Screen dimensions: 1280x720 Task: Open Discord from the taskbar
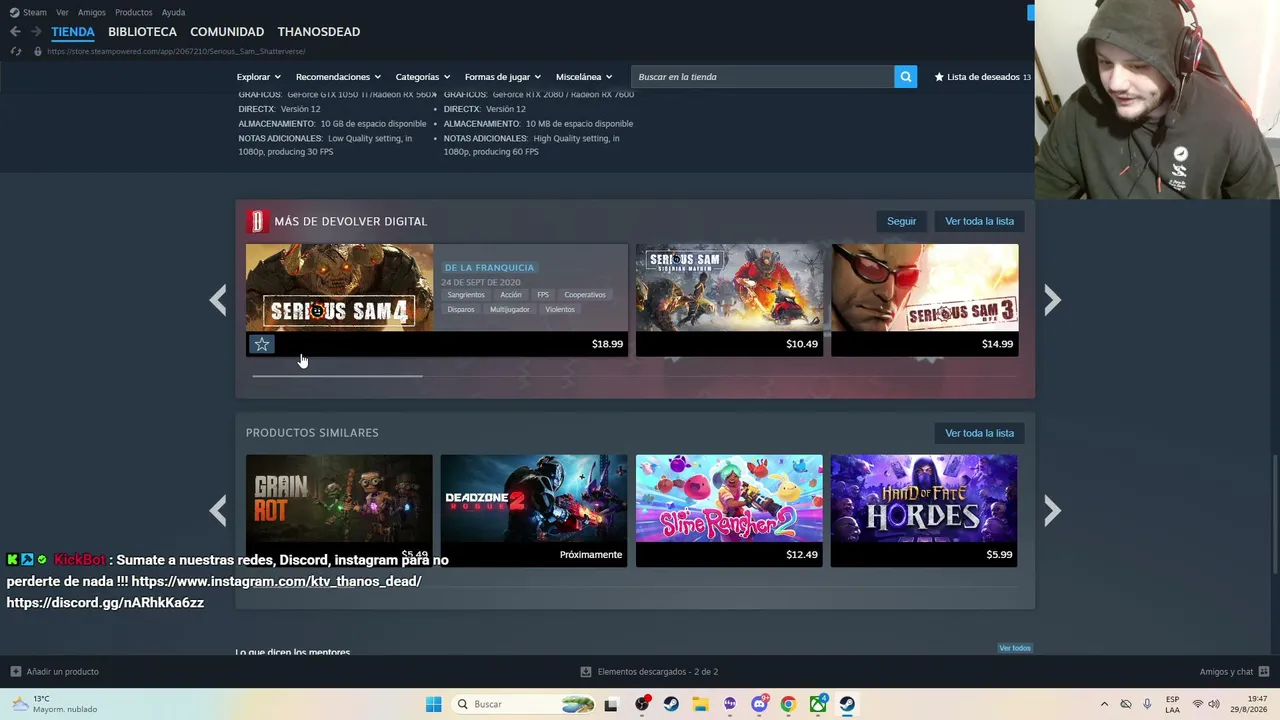759,704
